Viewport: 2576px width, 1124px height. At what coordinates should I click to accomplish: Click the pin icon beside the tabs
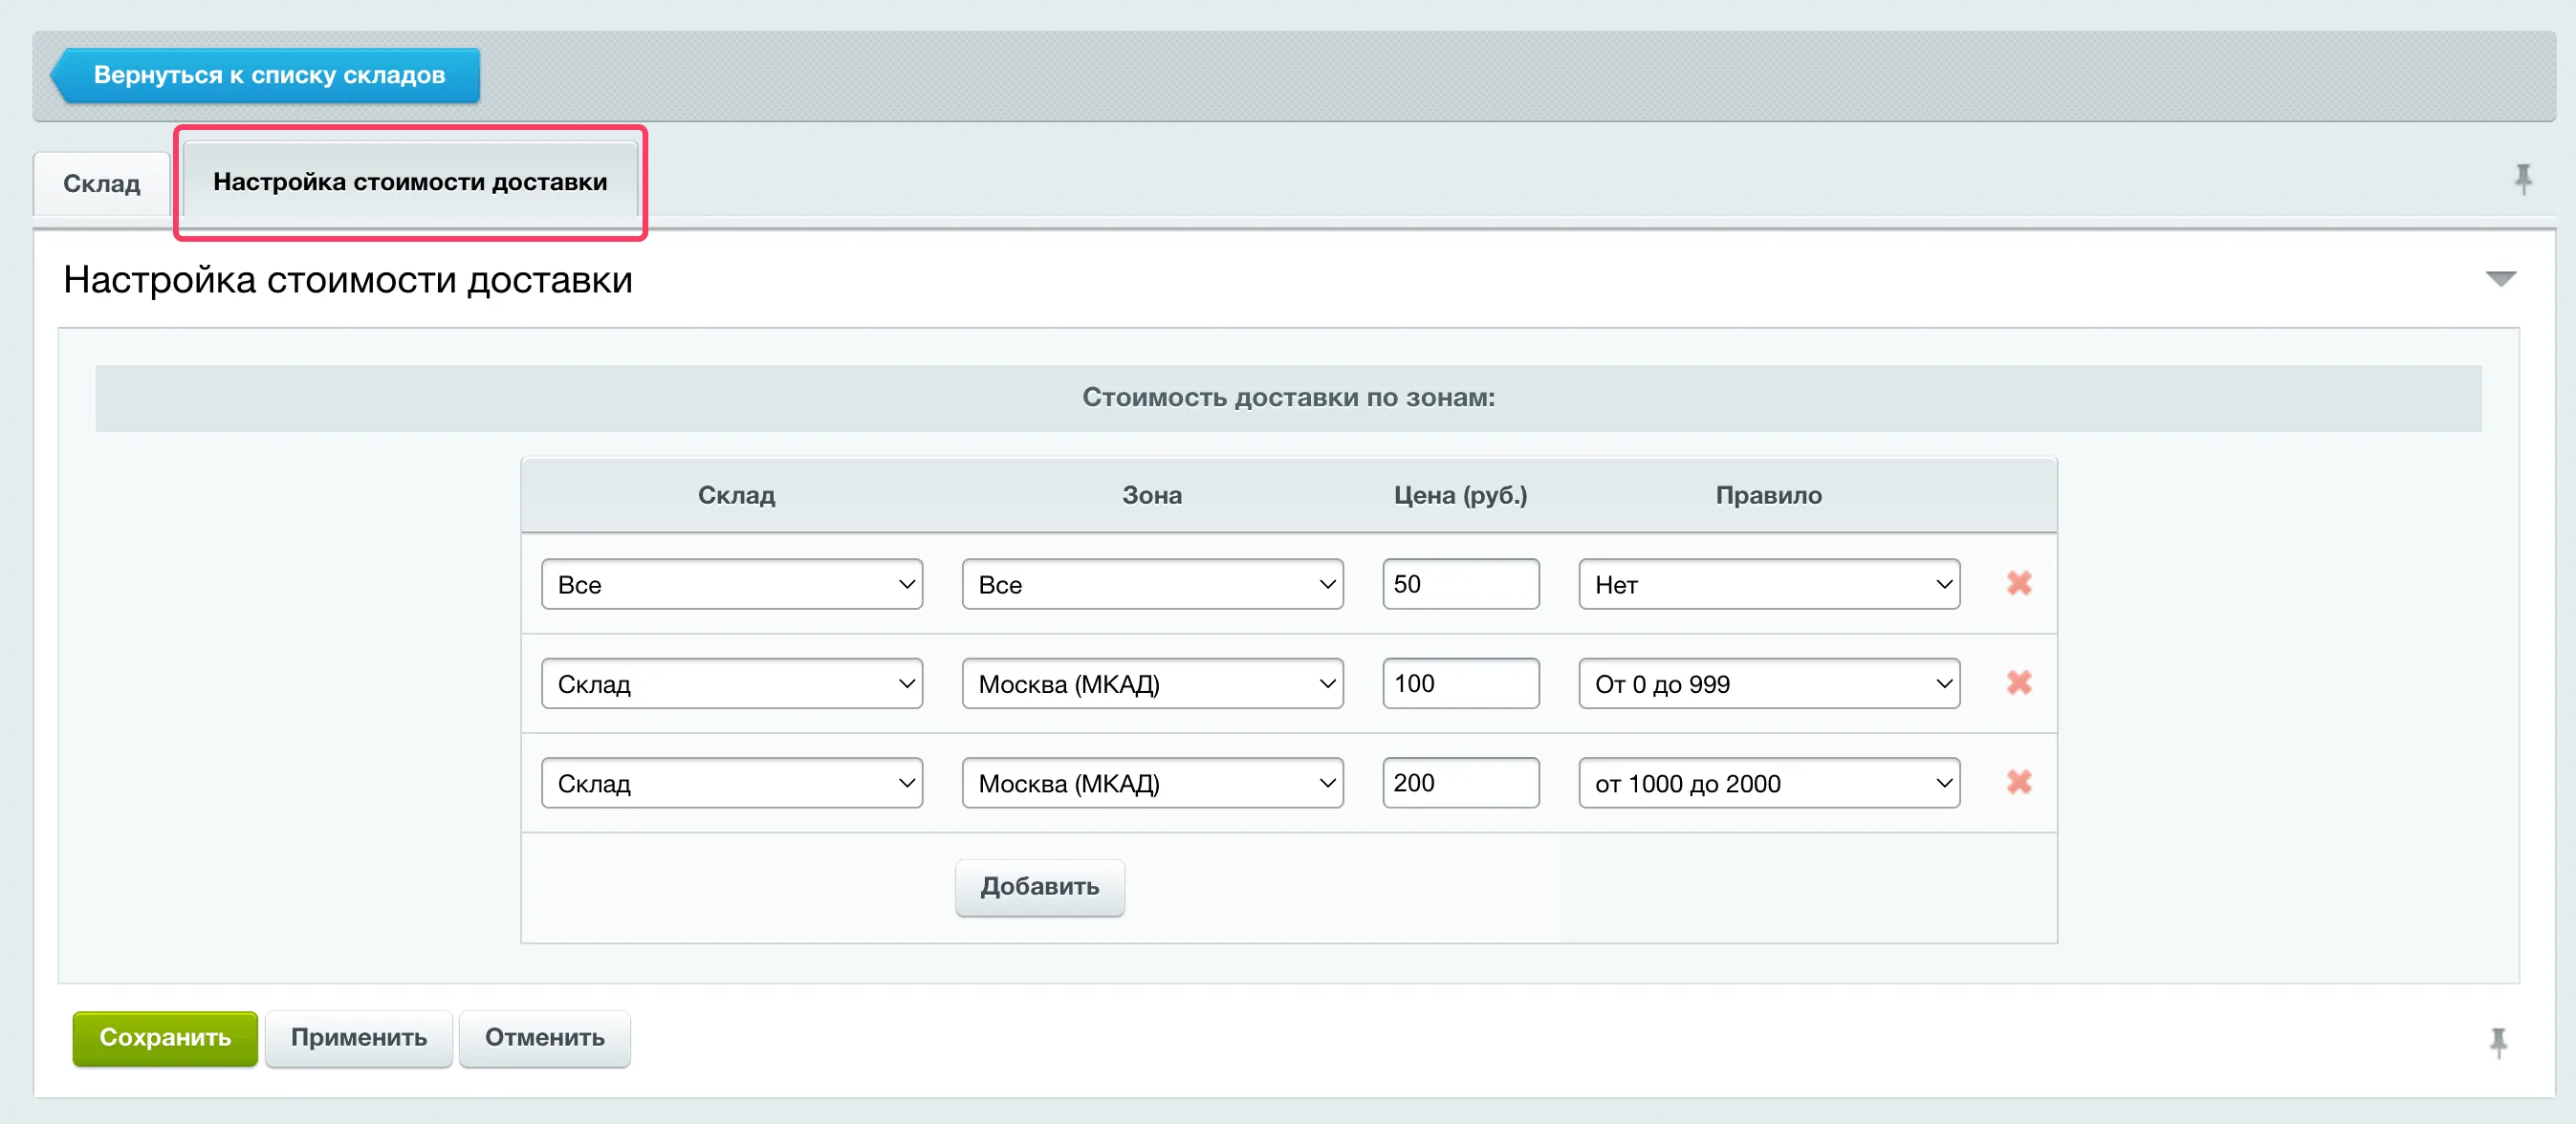pyautogui.click(x=2523, y=179)
